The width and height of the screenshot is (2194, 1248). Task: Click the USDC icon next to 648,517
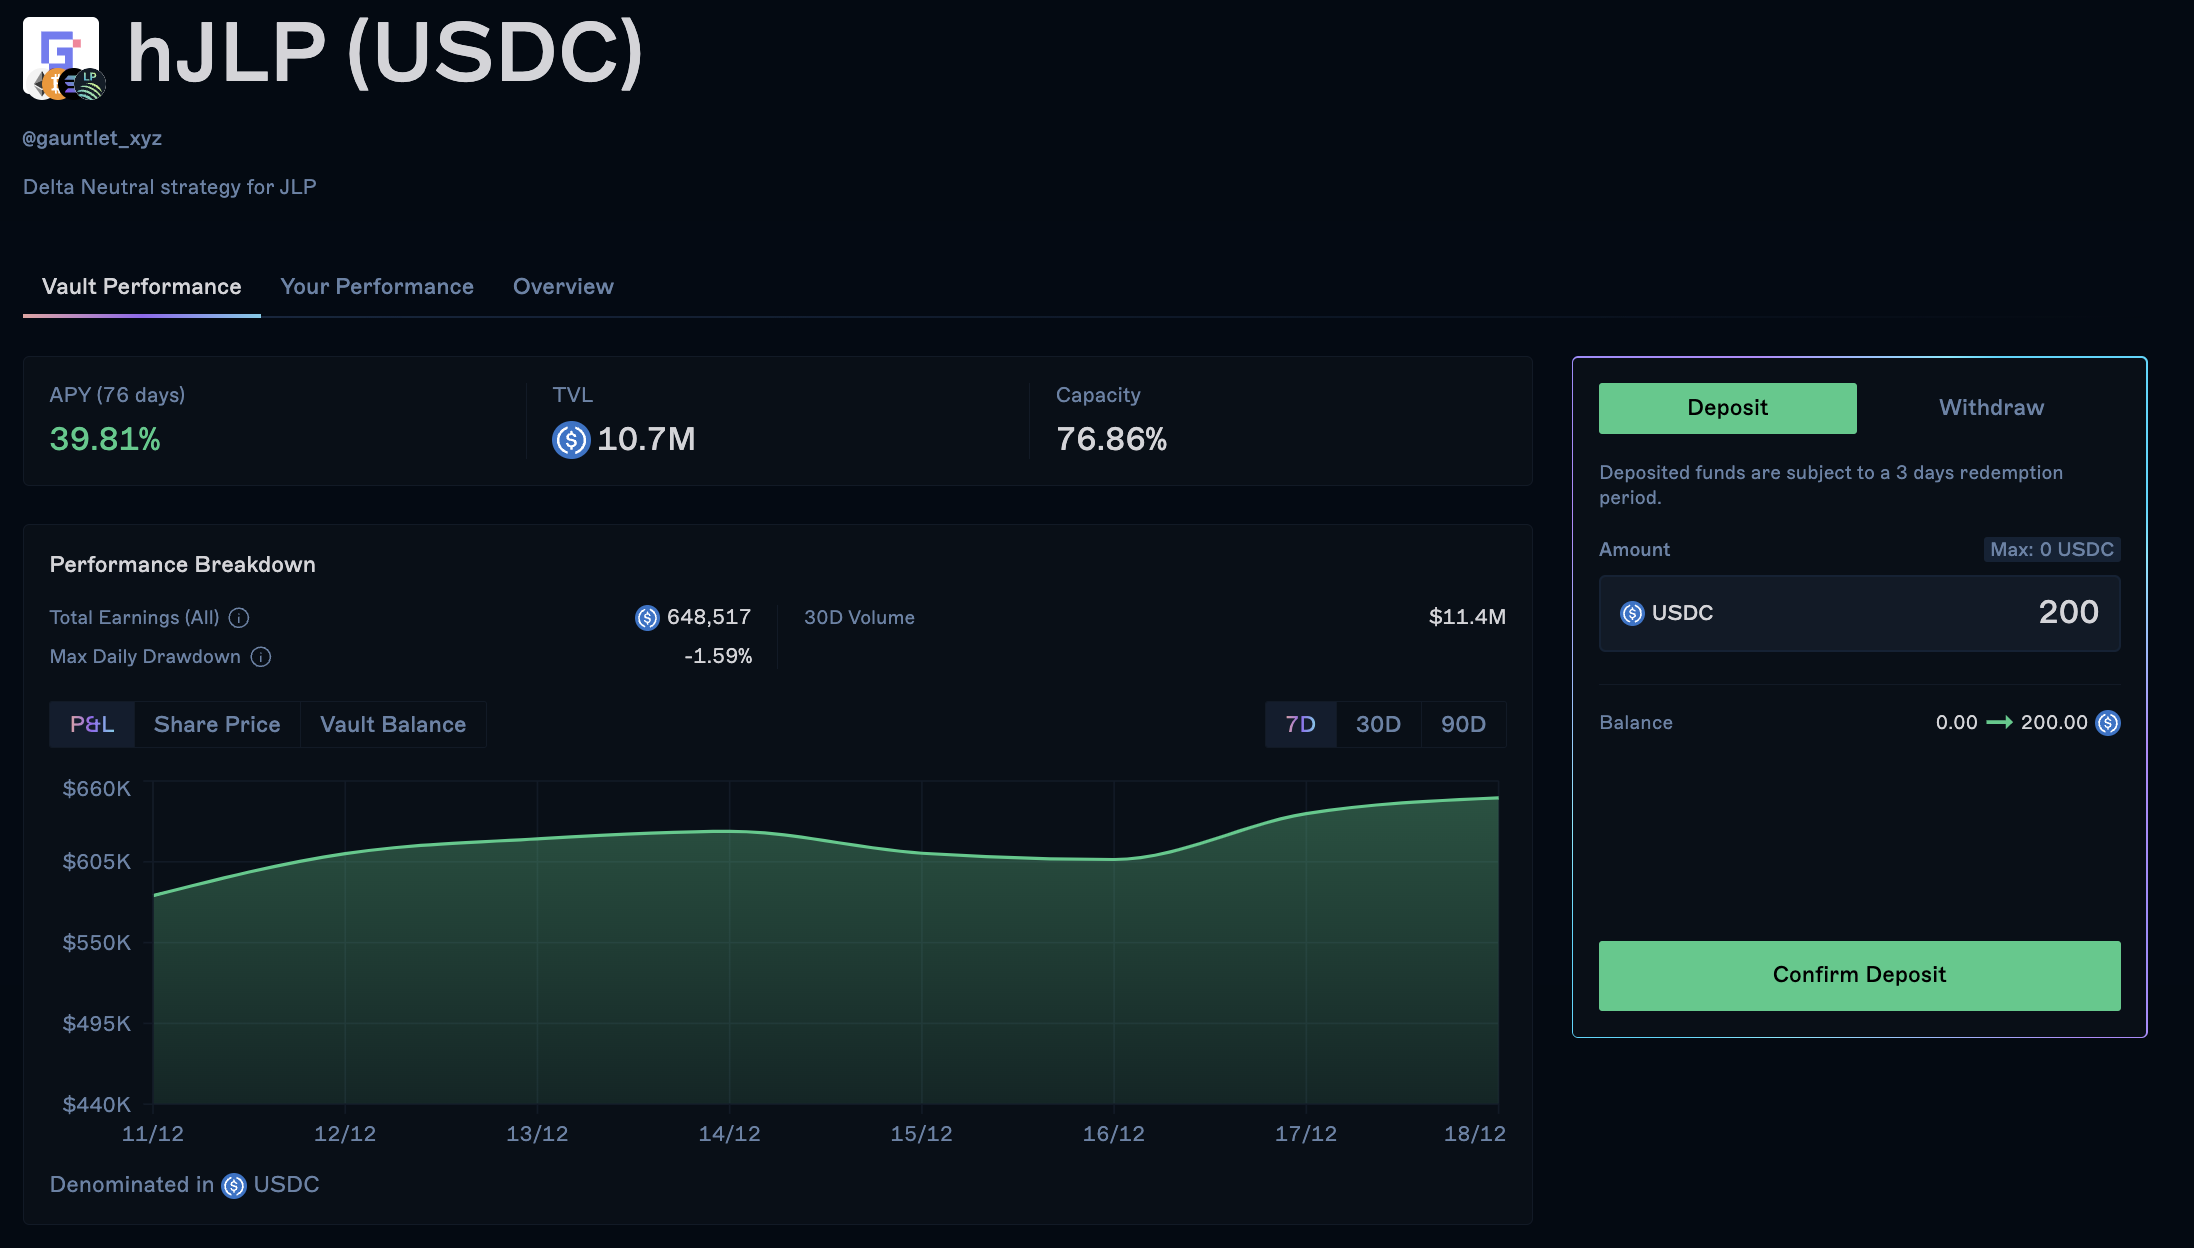click(645, 618)
